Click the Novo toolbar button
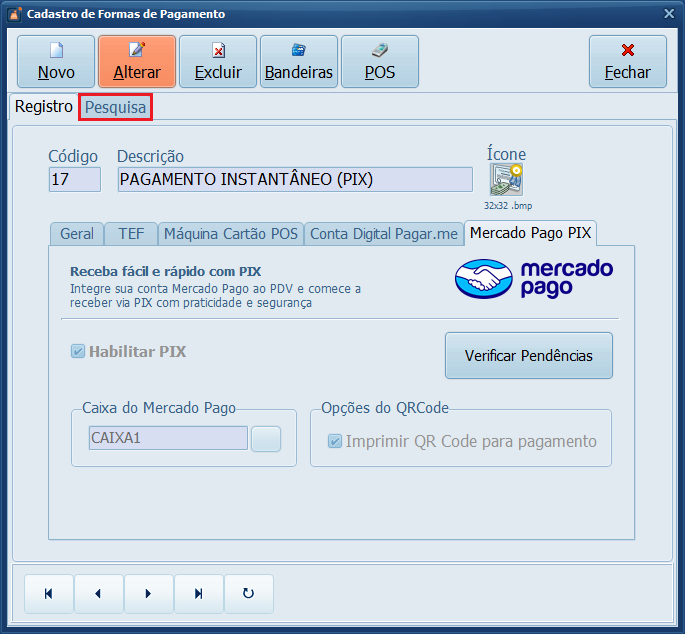The image size is (685, 634). click(56, 62)
